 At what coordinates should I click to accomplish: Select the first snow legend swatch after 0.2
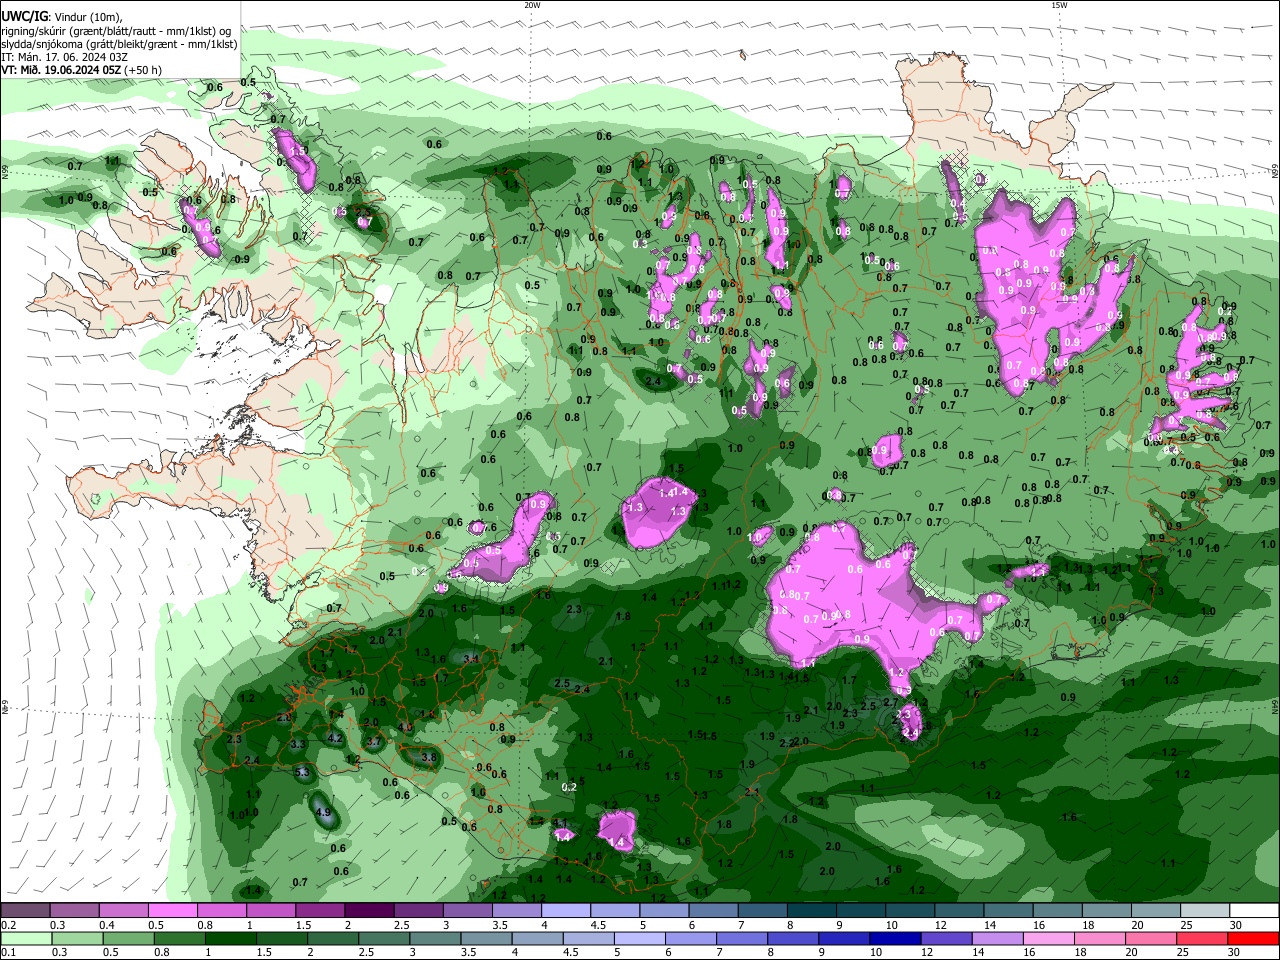[x=24, y=911]
